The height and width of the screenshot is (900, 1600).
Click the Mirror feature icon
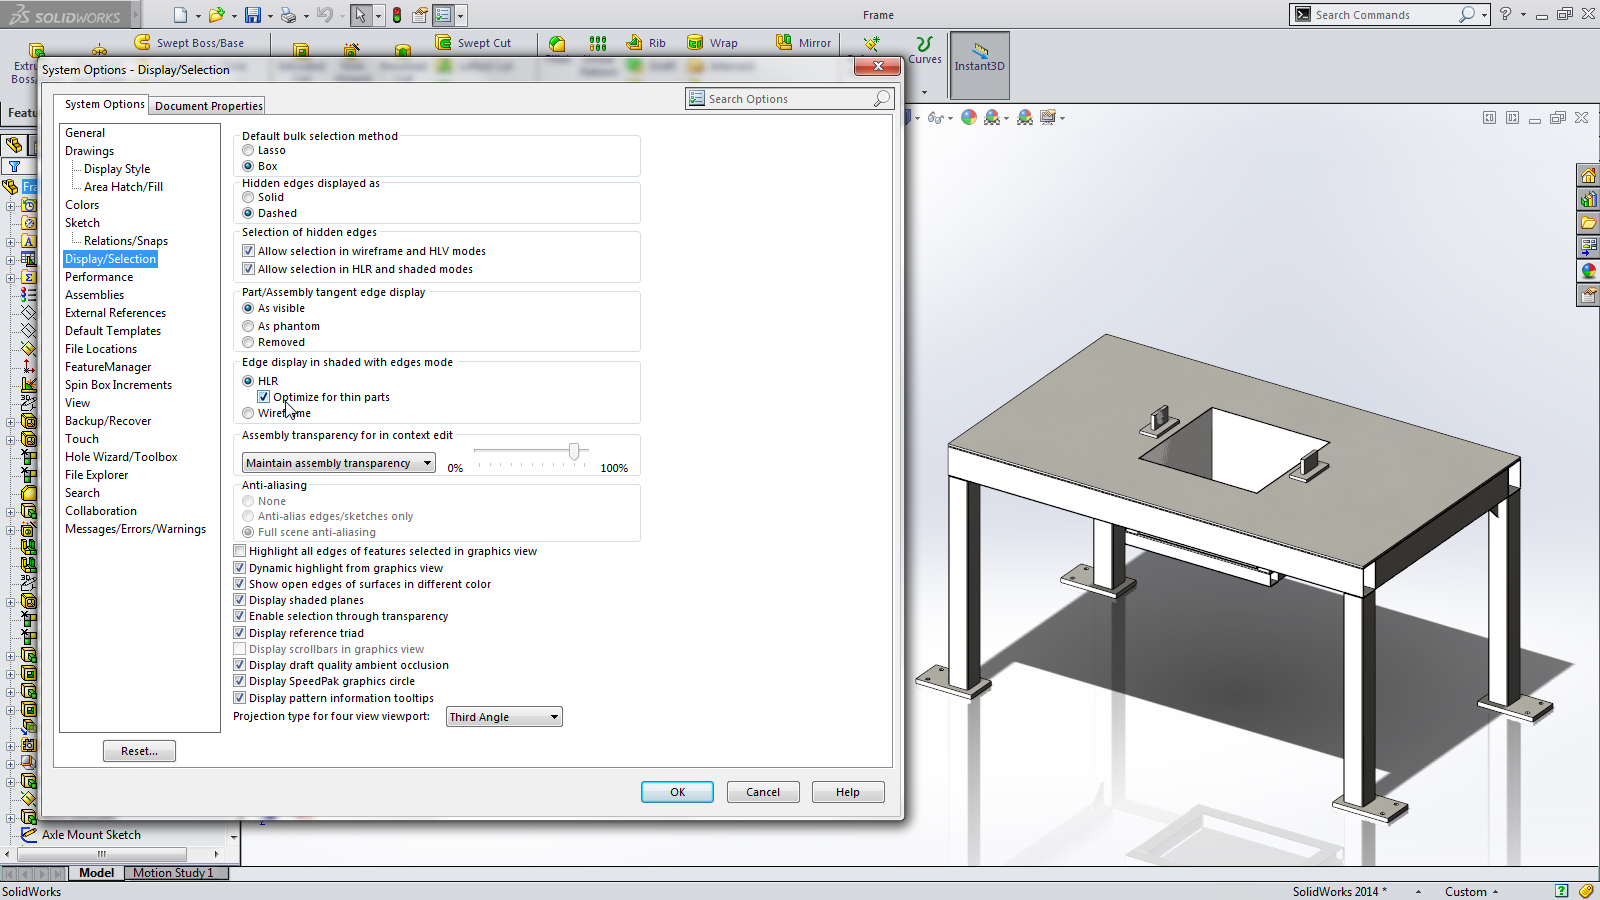coord(785,42)
